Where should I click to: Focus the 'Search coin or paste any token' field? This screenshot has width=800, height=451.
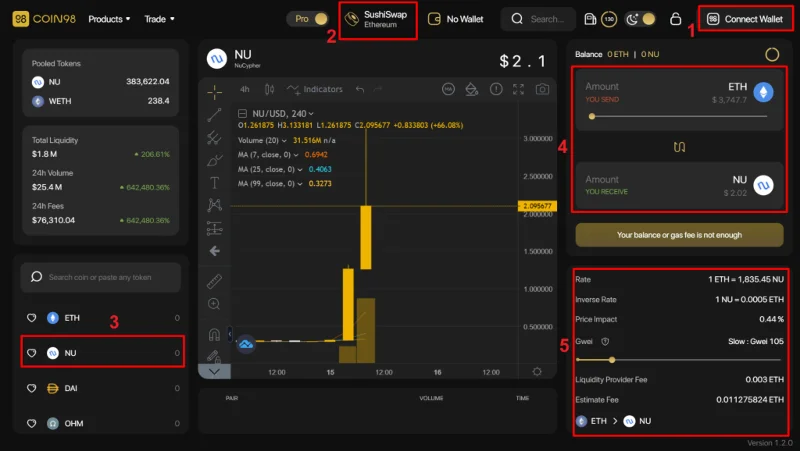click(101, 277)
